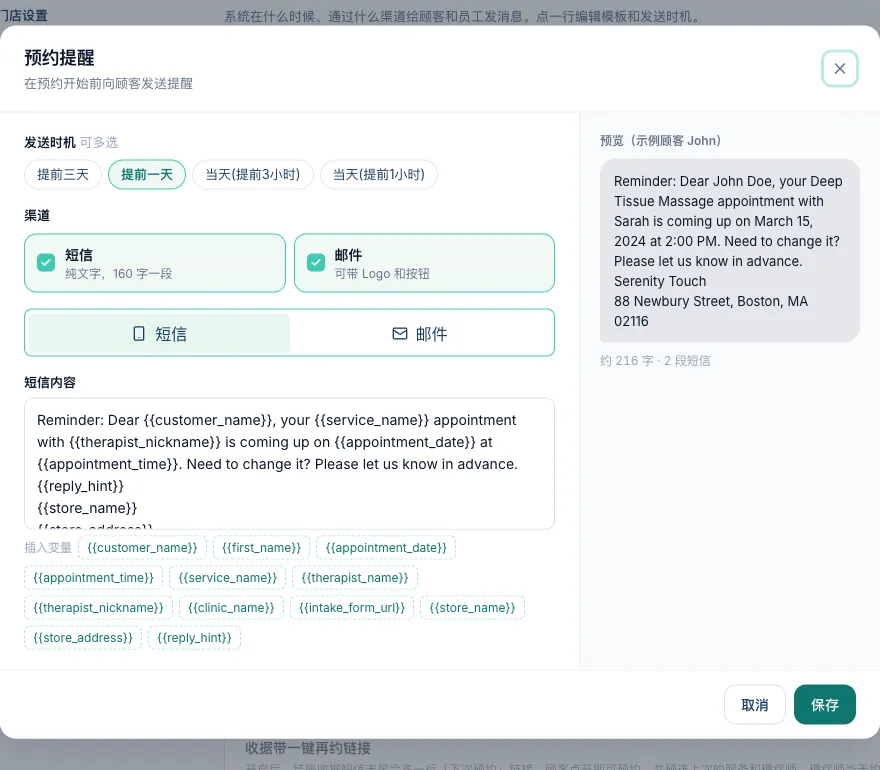880x770 pixels.
Task: Click 保存 to save the reminder
Action: 824,705
